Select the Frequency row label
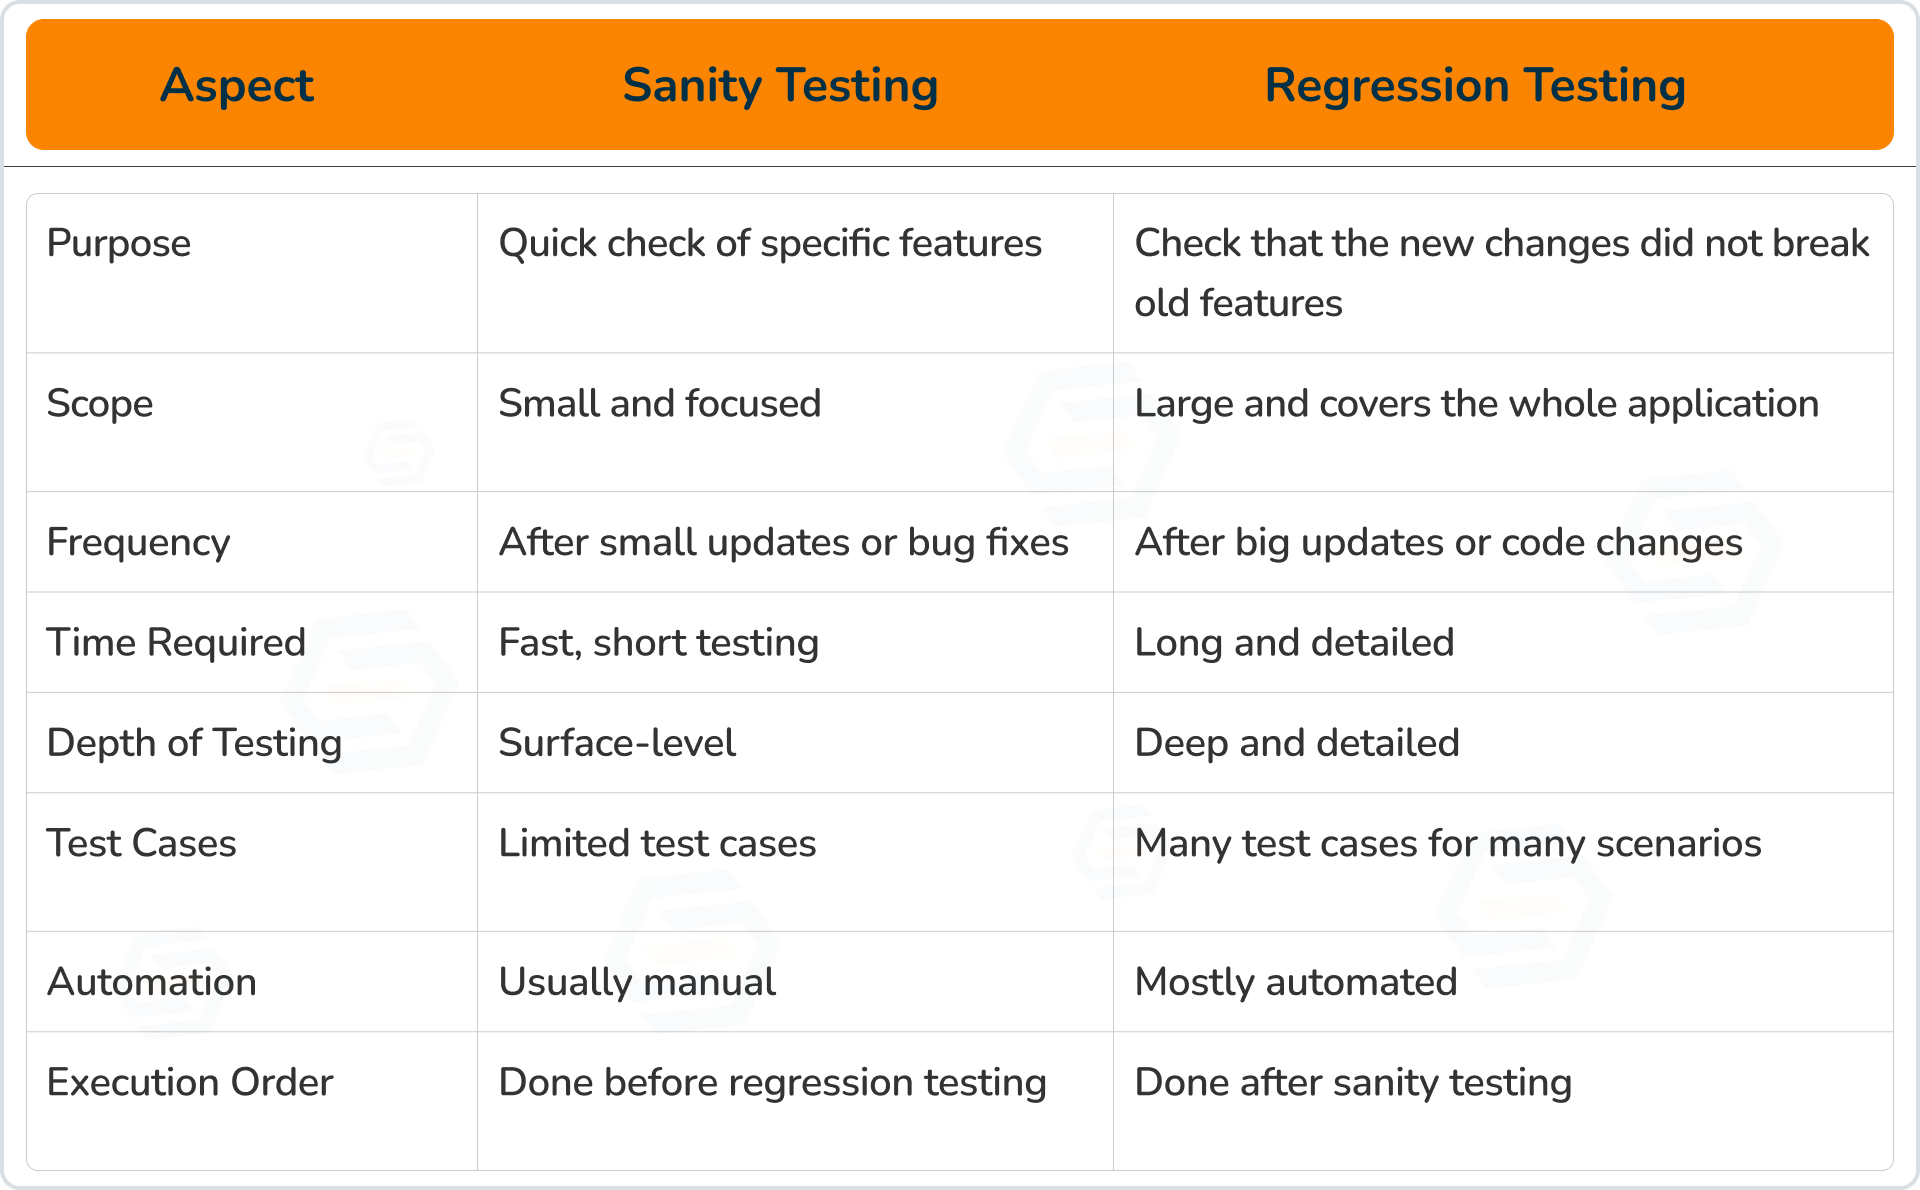The height and width of the screenshot is (1190, 1920). click(x=139, y=542)
